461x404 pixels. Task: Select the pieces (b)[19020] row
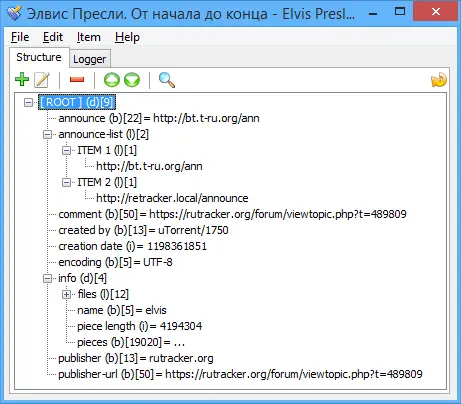[131, 342]
